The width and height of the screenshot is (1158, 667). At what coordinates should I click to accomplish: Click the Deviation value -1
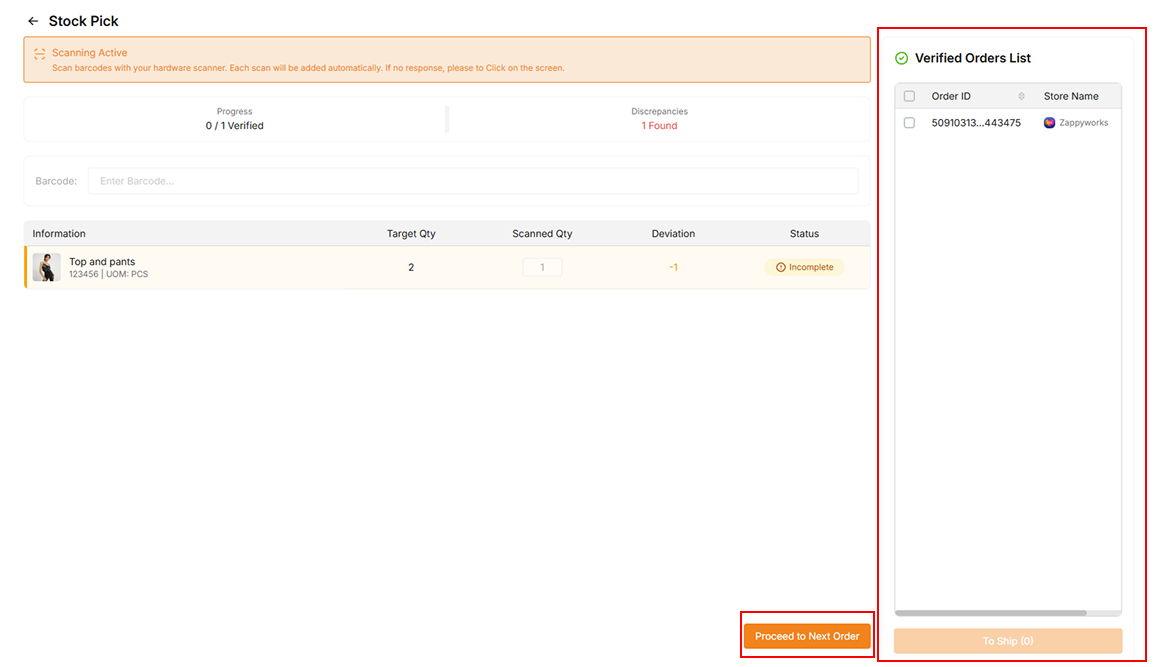pyautogui.click(x=673, y=267)
